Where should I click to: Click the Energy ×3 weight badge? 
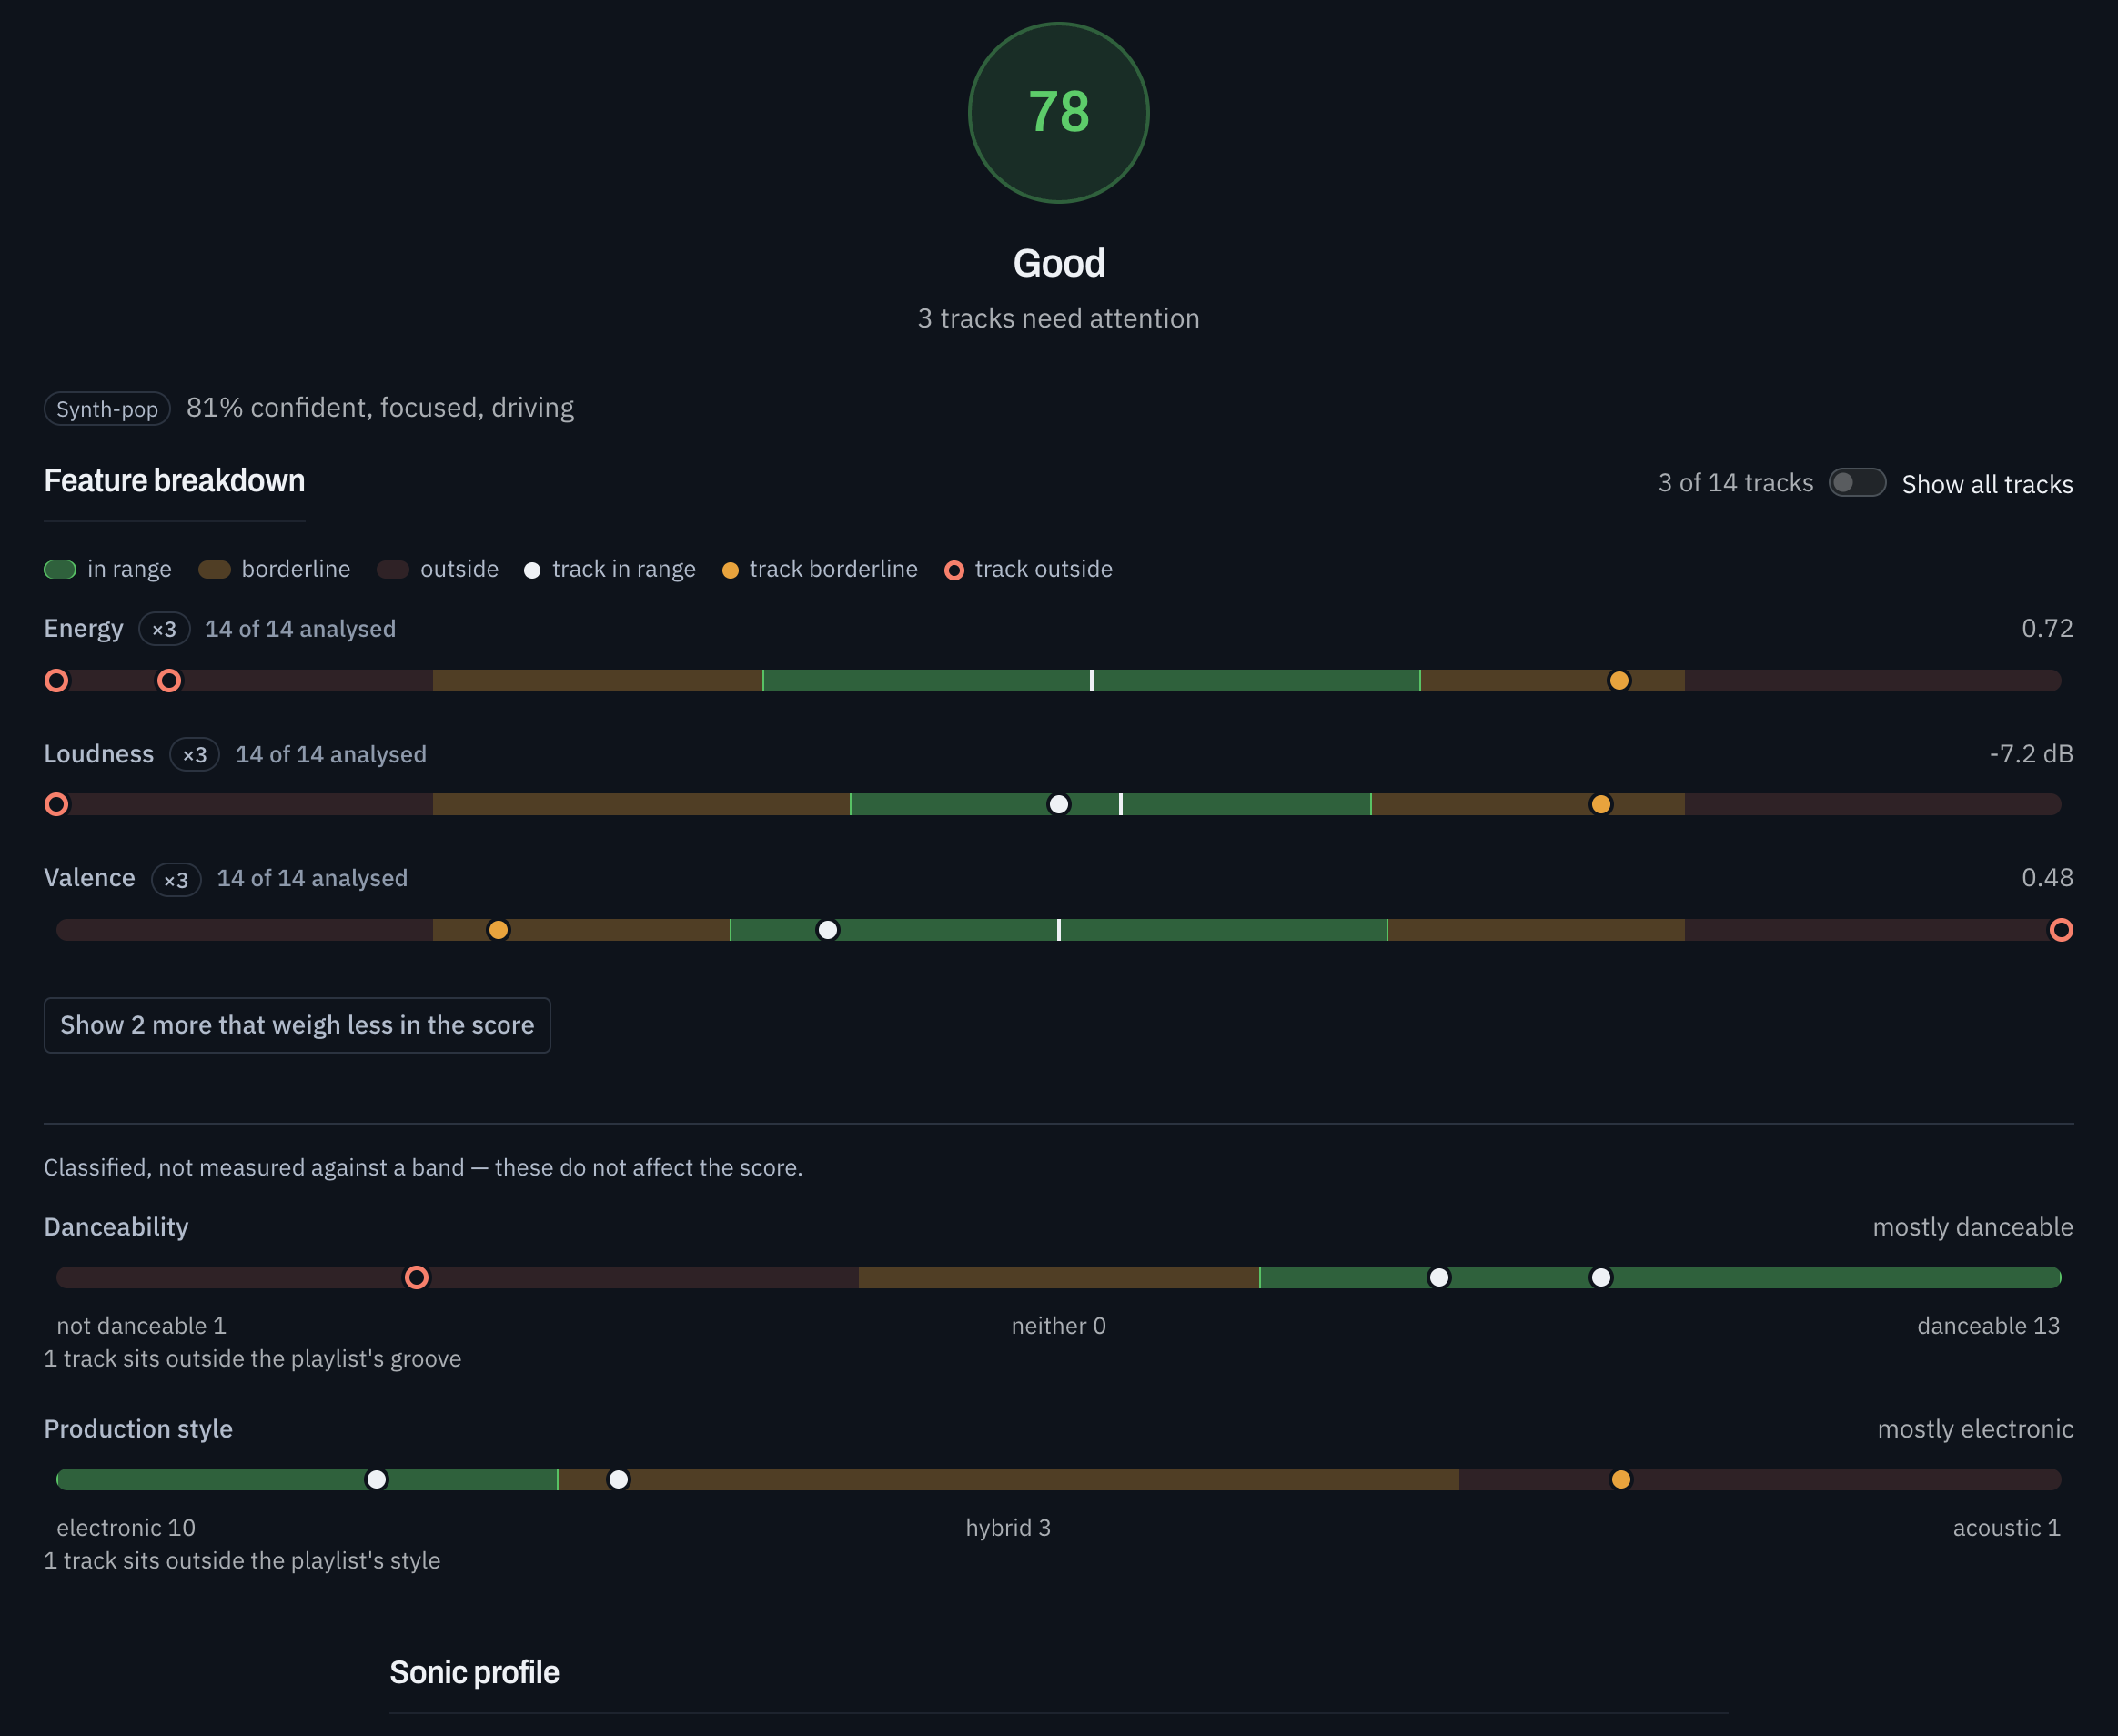coord(164,629)
